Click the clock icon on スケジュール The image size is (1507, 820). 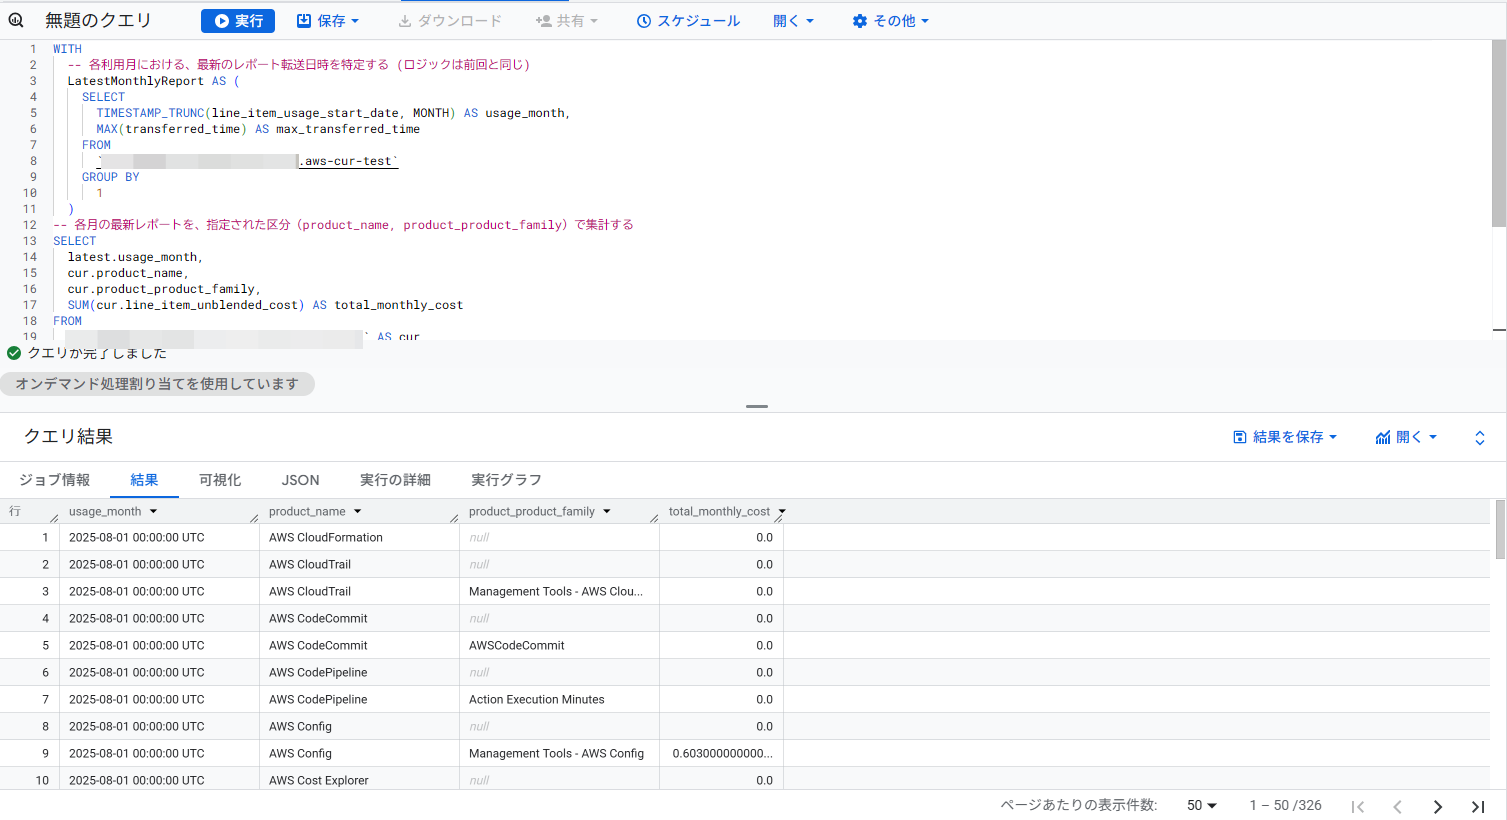point(643,19)
